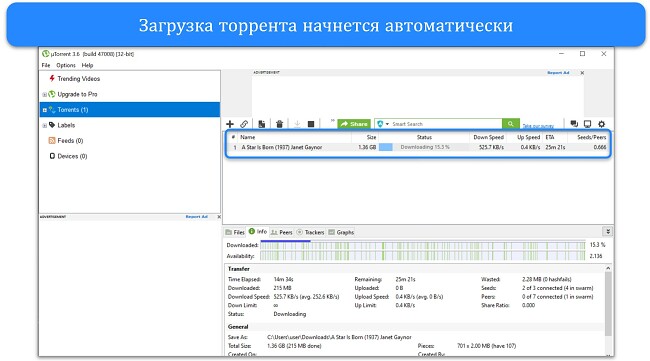Screen dimensions: 650x361
Task: Click the Downloaded pieces bar
Action: pos(423,245)
